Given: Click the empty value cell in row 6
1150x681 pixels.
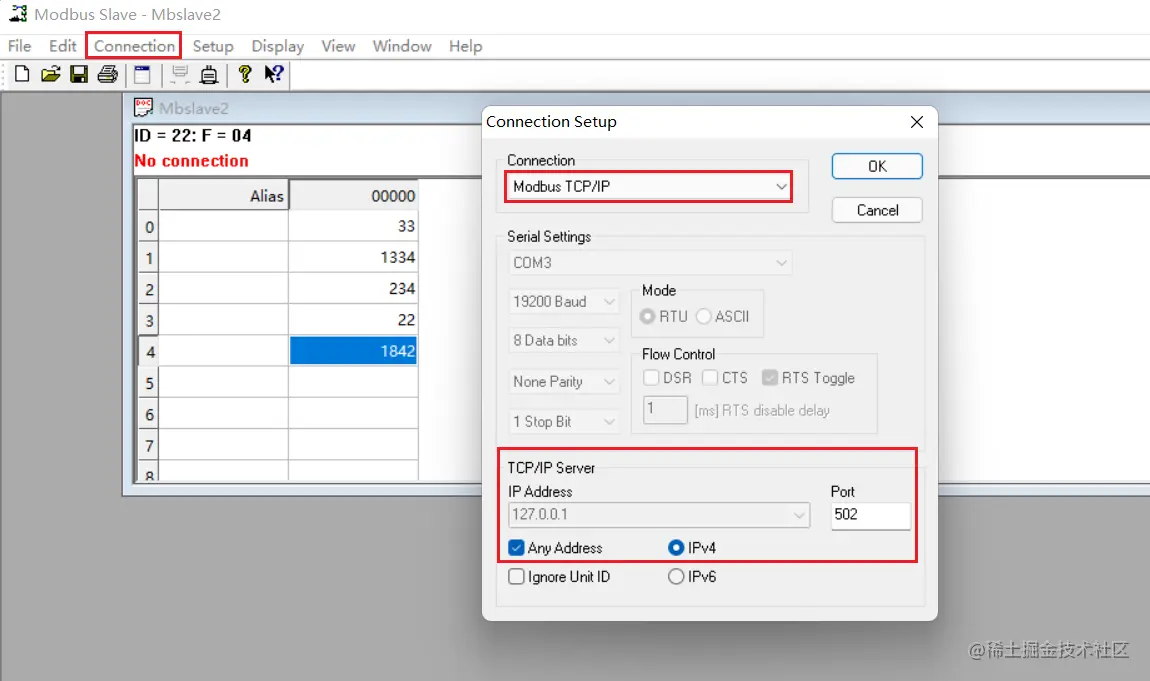Looking at the screenshot, I should [354, 414].
